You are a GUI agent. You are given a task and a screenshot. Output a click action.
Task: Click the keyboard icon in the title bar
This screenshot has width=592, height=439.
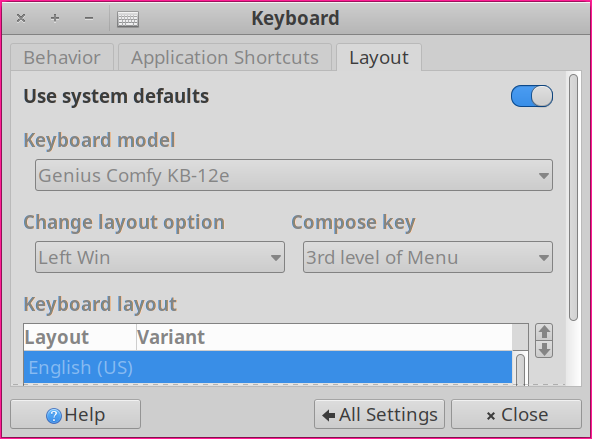click(x=128, y=19)
